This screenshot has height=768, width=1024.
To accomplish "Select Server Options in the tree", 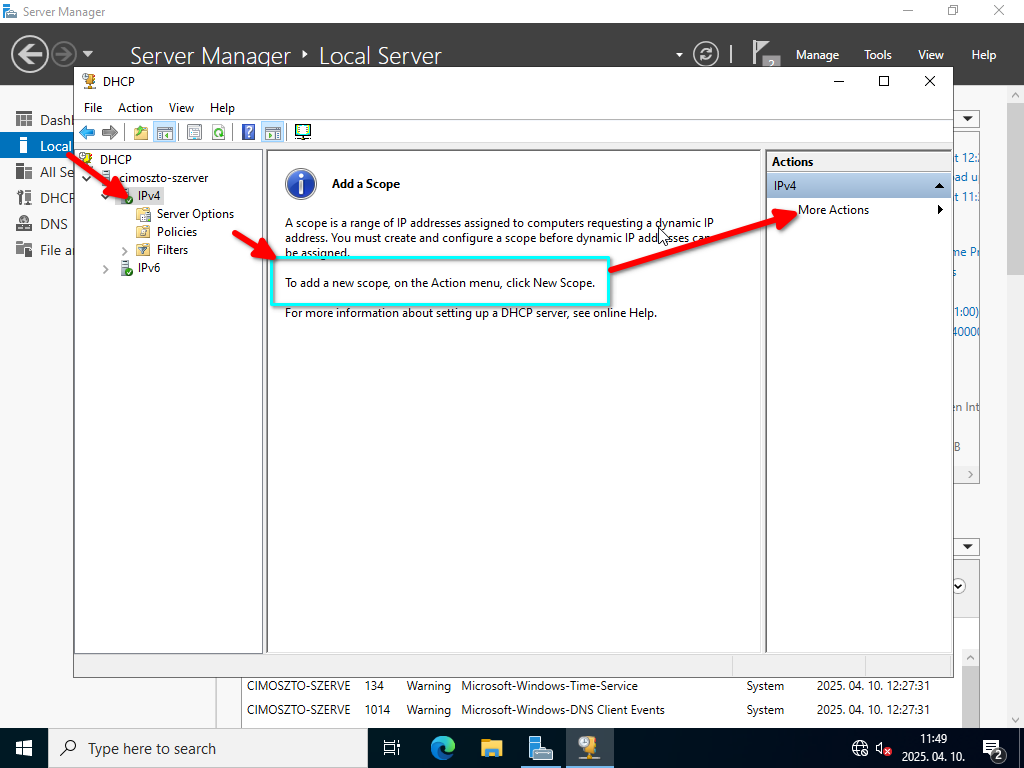I will pos(195,214).
